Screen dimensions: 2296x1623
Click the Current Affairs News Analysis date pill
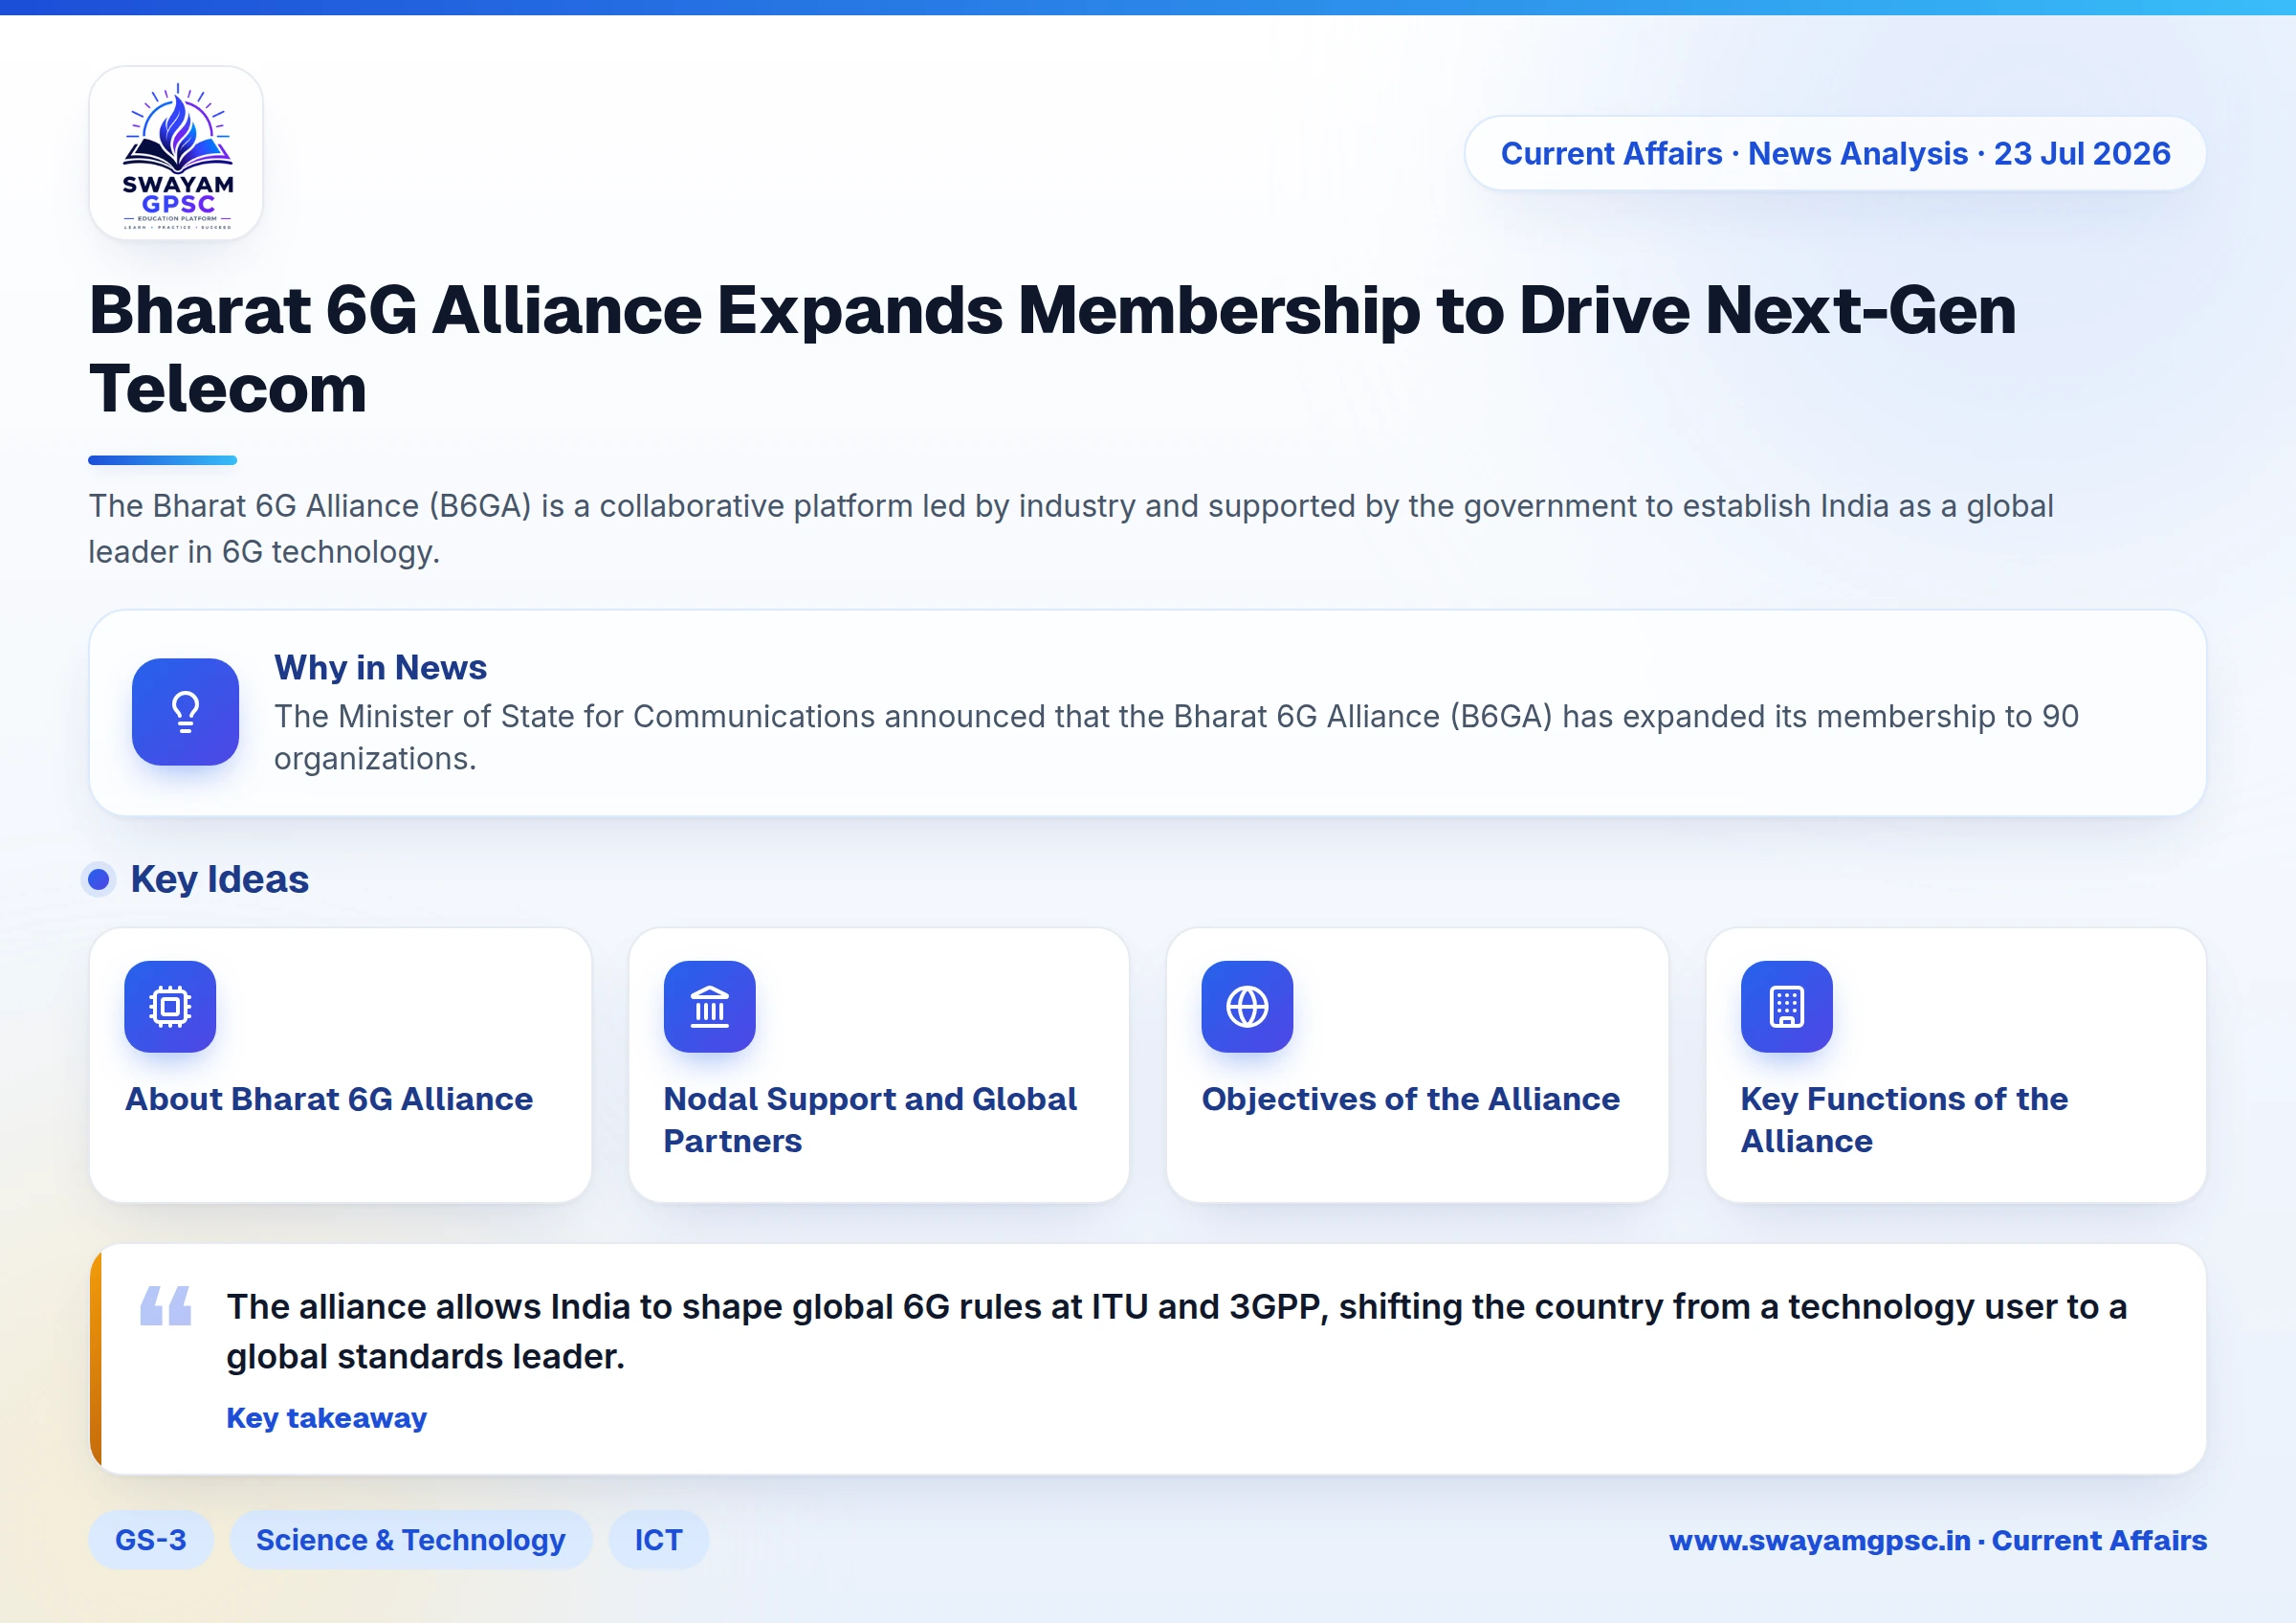tap(1835, 153)
